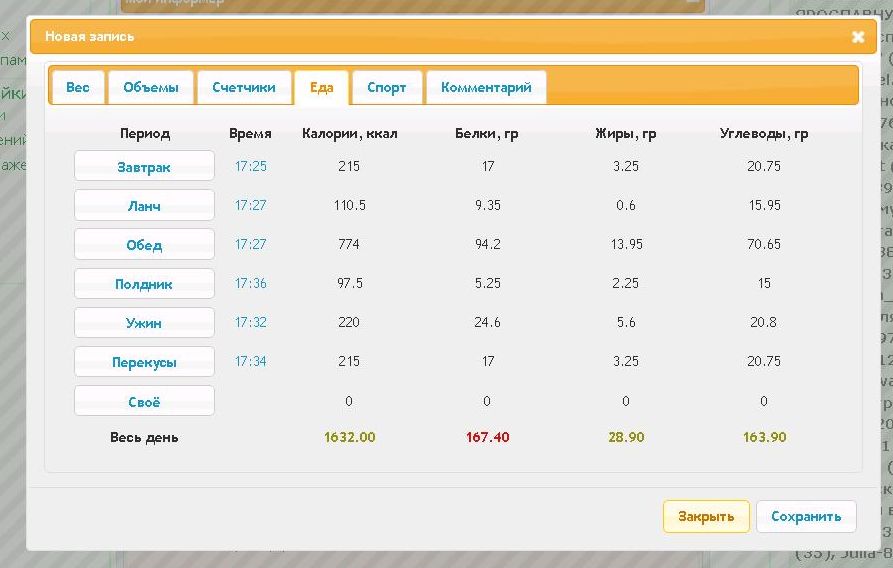Viewport: 893px width, 568px height.
Task: Select the Ужин carbs value 20.8
Action: pos(763,322)
